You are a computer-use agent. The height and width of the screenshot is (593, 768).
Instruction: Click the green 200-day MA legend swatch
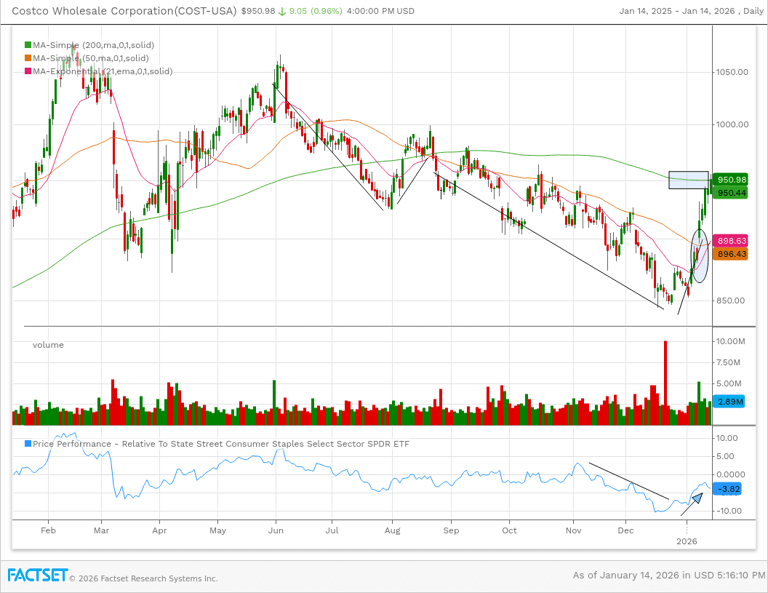[x=27, y=46]
